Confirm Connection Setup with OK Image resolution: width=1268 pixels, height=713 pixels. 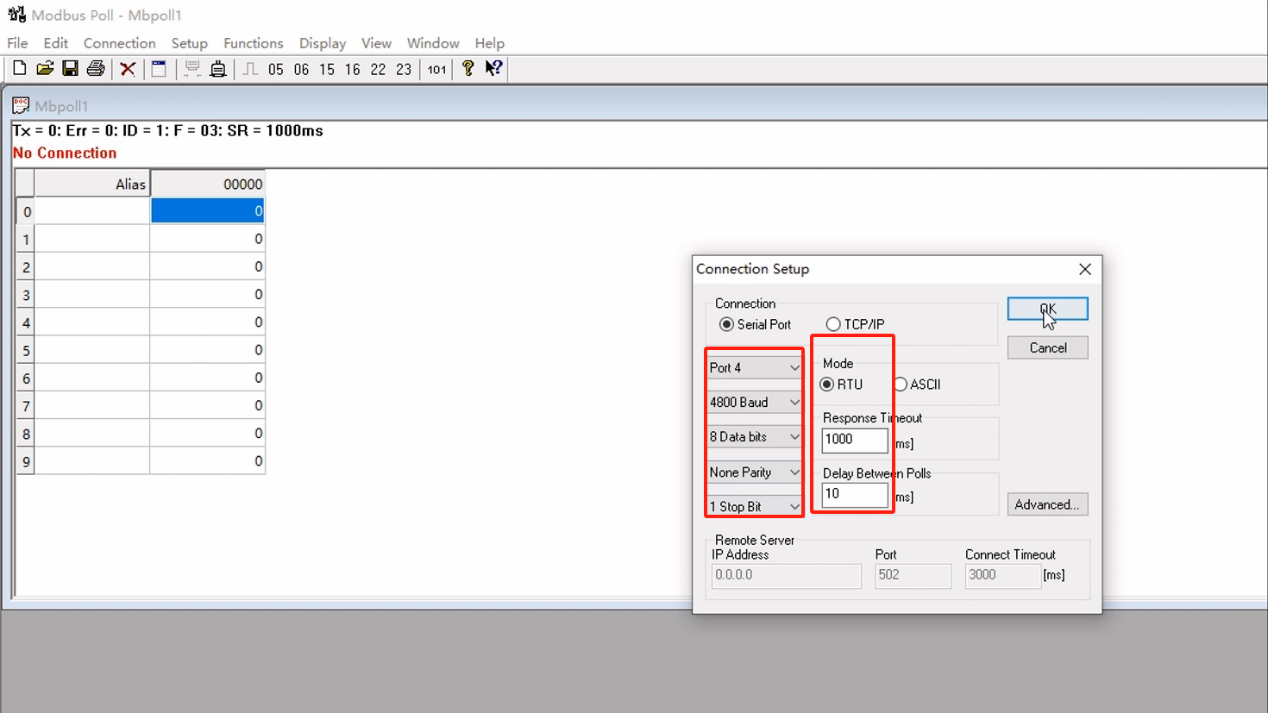pyautogui.click(x=1047, y=308)
